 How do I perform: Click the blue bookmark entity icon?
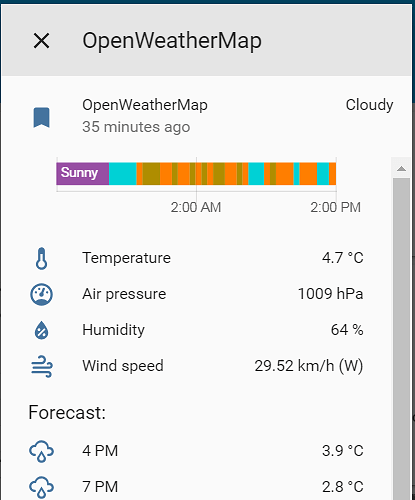coord(42,117)
